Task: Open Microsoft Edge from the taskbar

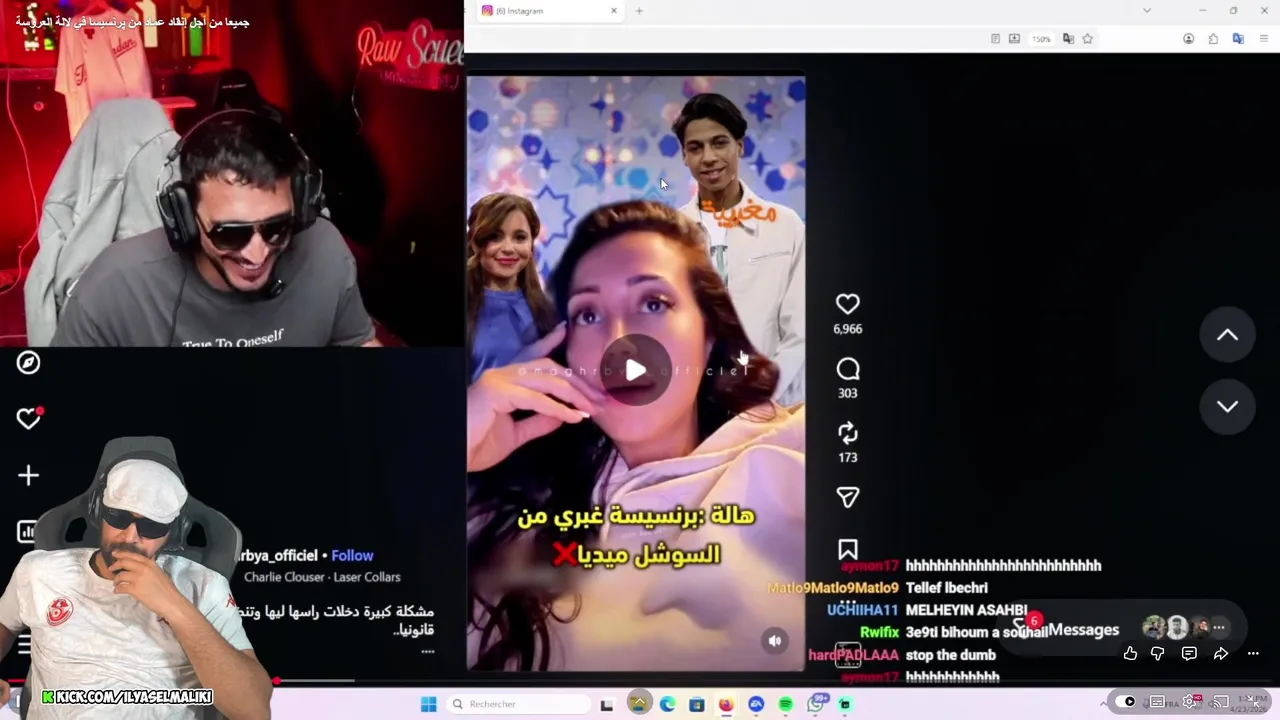Action: [667, 704]
